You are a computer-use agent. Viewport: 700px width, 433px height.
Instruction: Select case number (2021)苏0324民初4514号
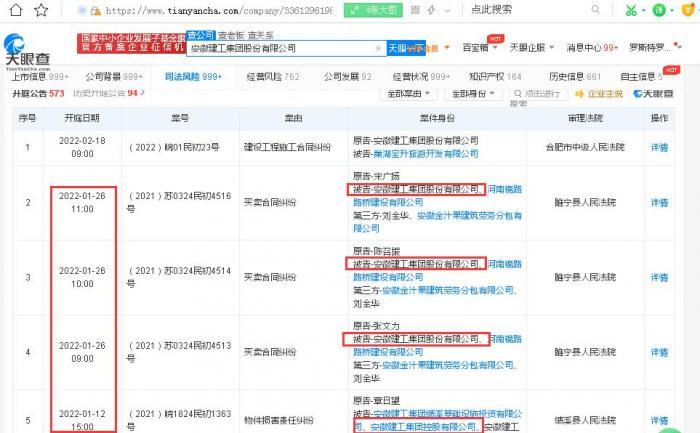tap(180, 277)
